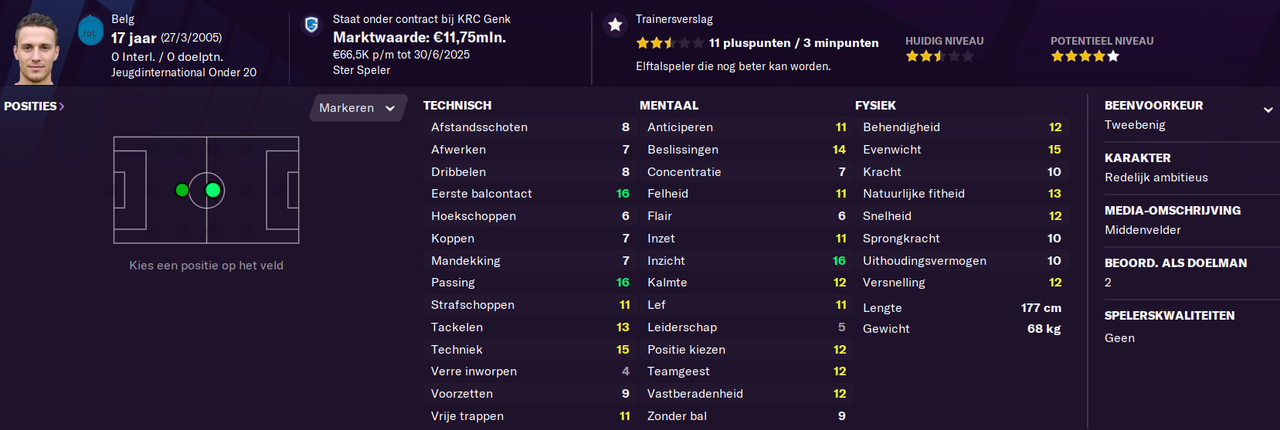This screenshot has height=430, width=1280.
Task: Select the darker green defensive midfield dot
Action: [x=181, y=190]
